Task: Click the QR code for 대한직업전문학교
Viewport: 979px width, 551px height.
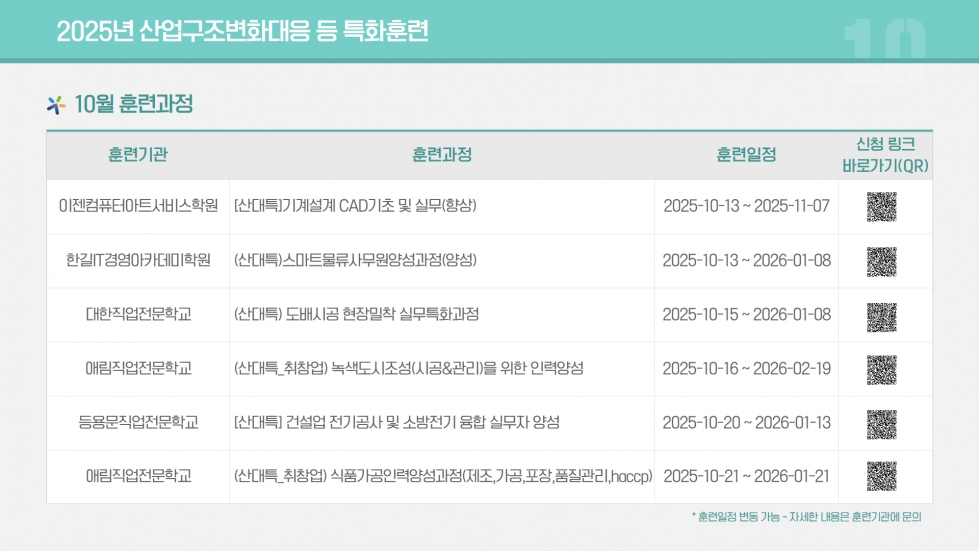Action: click(881, 315)
